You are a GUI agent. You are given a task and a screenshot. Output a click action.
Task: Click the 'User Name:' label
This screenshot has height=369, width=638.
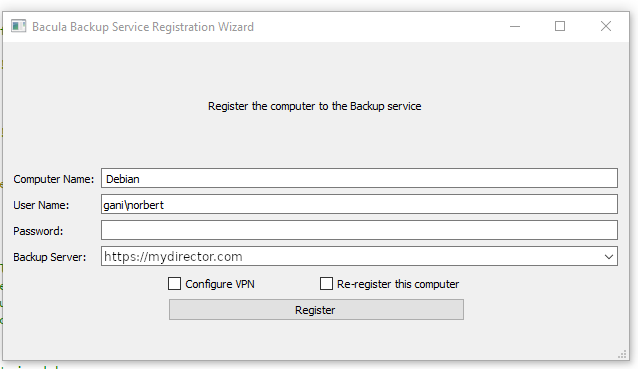(41, 205)
